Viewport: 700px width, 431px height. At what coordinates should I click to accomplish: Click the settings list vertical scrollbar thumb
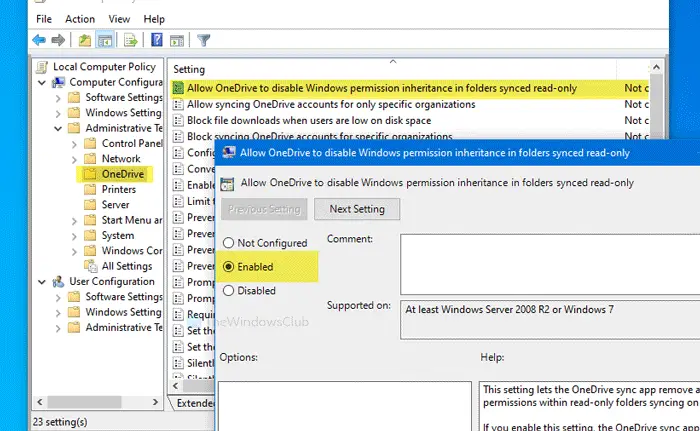pos(656,107)
